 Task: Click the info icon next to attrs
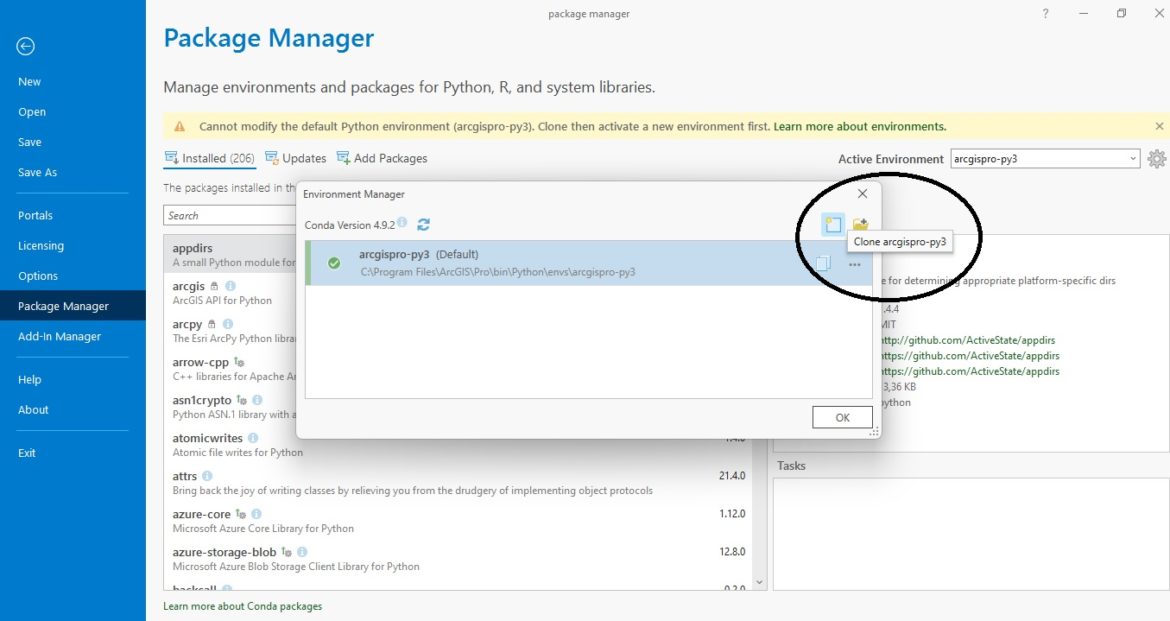207,476
